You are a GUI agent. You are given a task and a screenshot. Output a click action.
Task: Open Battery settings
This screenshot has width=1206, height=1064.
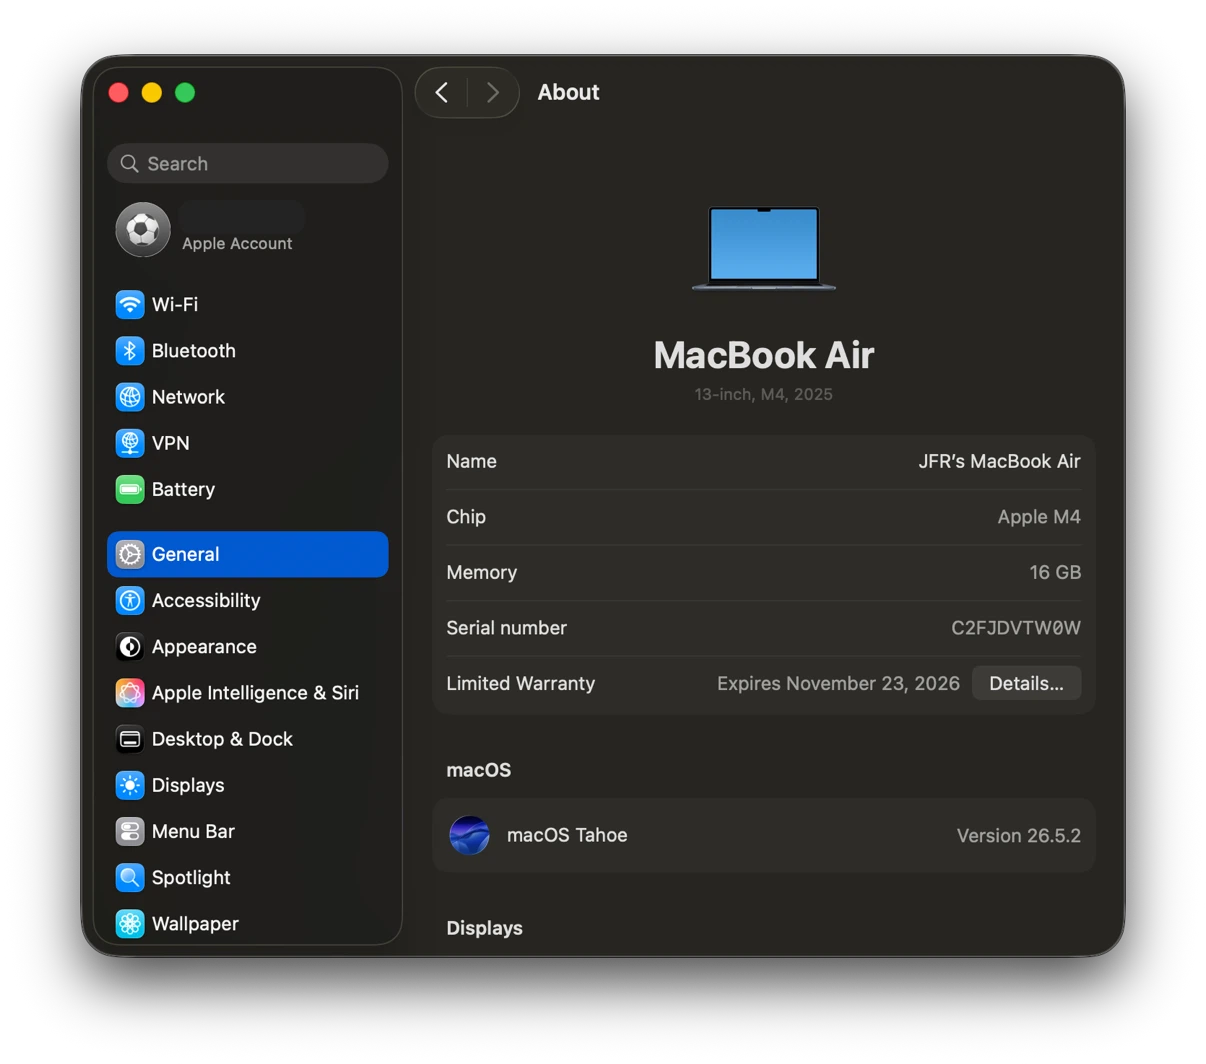coord(248,489)
